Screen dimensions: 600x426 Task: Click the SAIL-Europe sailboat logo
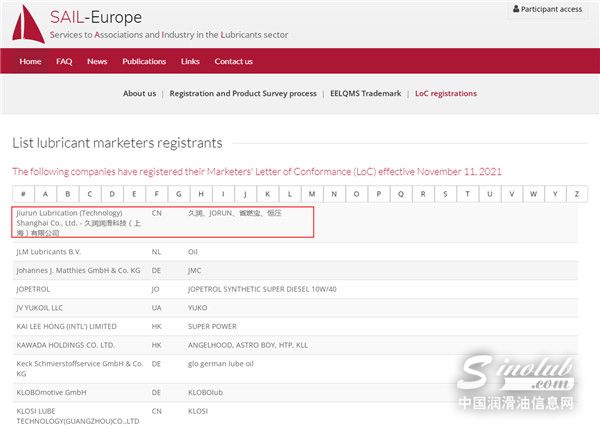26,25
